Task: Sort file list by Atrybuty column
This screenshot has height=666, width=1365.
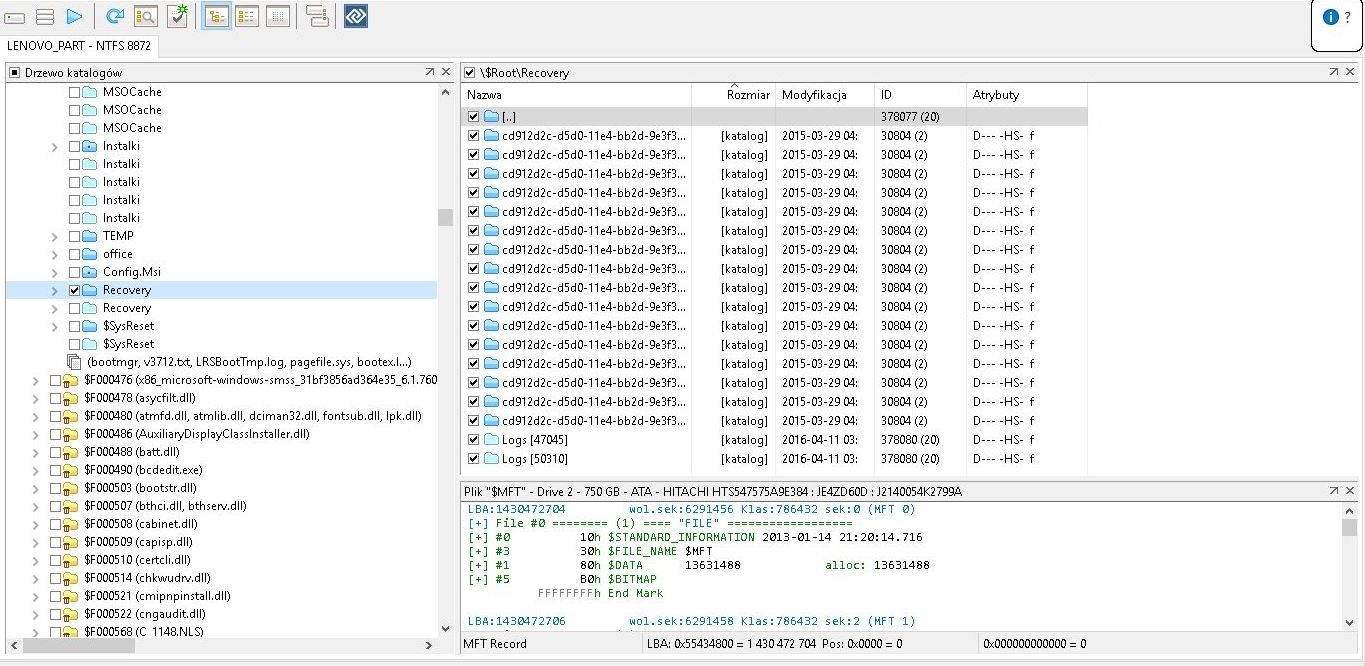Action: [1026, 95]
